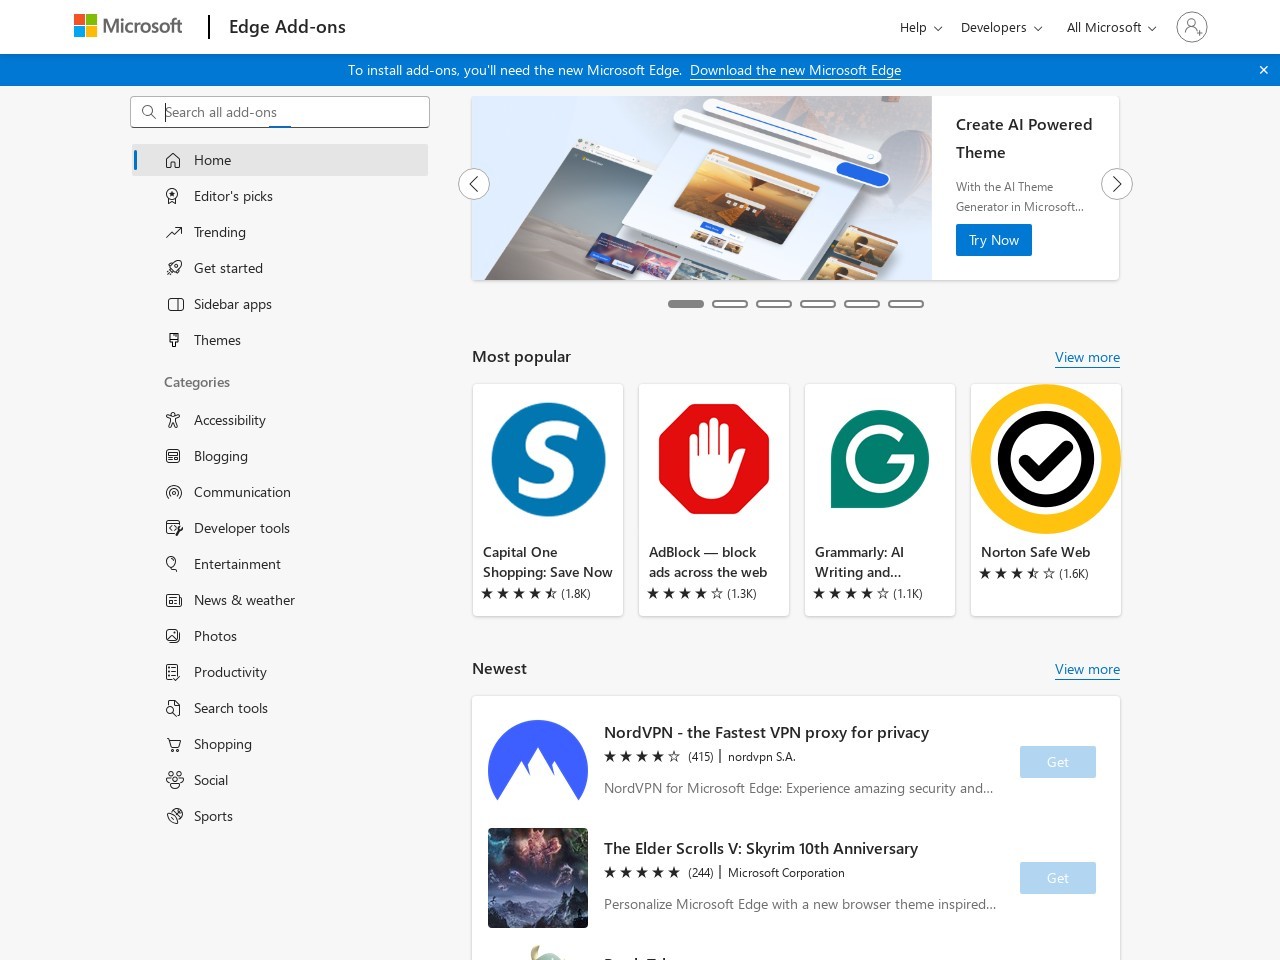Select the last carousel indicator

(906, 304)
